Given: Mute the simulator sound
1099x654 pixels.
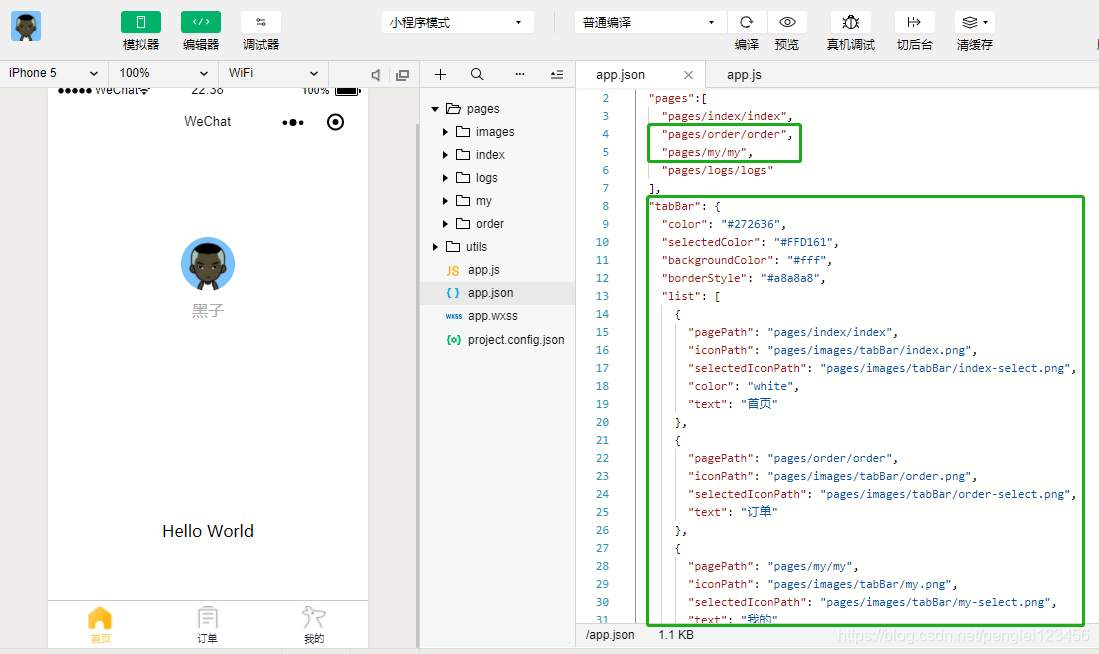Looking at the screenshot, I should coord(376,75).
